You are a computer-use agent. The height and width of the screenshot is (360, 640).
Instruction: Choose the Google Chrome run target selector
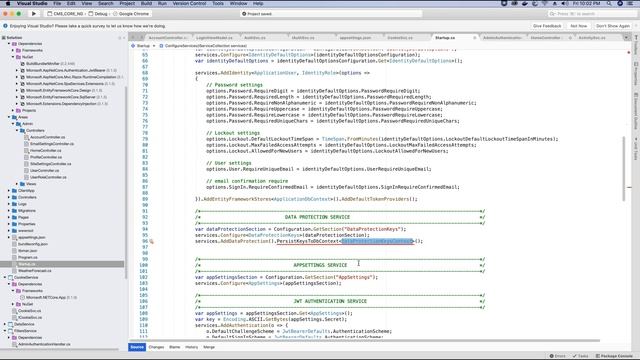tap(131, 13)
